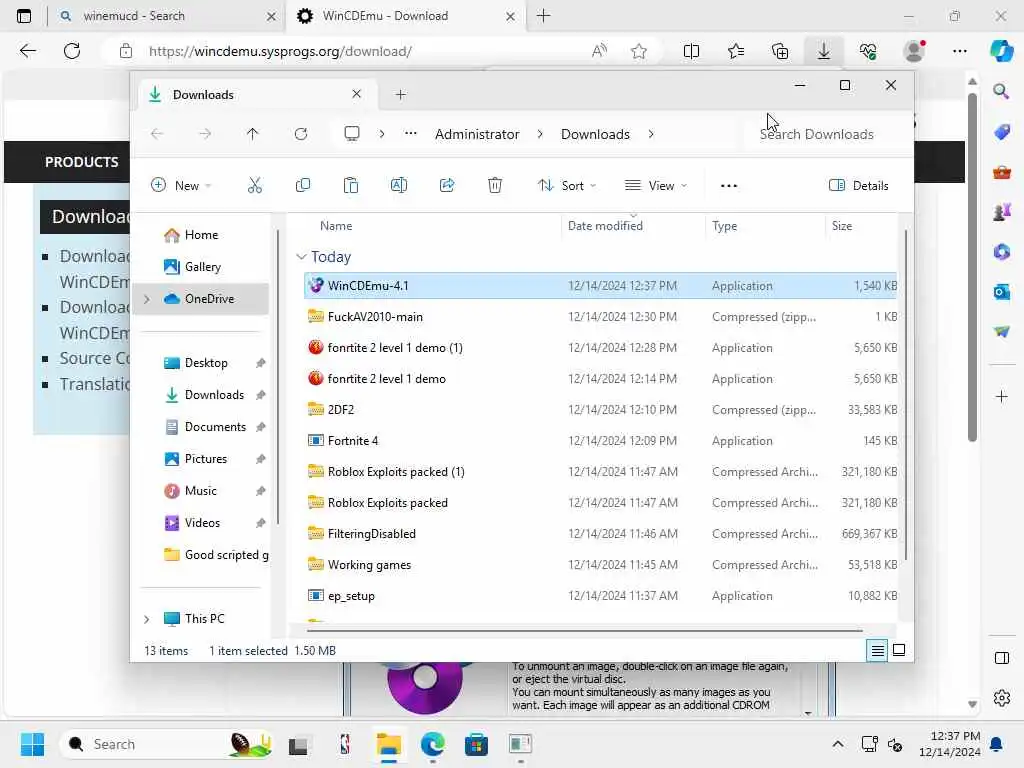The image size is (1024, 768).
Task: Open Desktop quick access folder
Action: (x=206, y=363)
